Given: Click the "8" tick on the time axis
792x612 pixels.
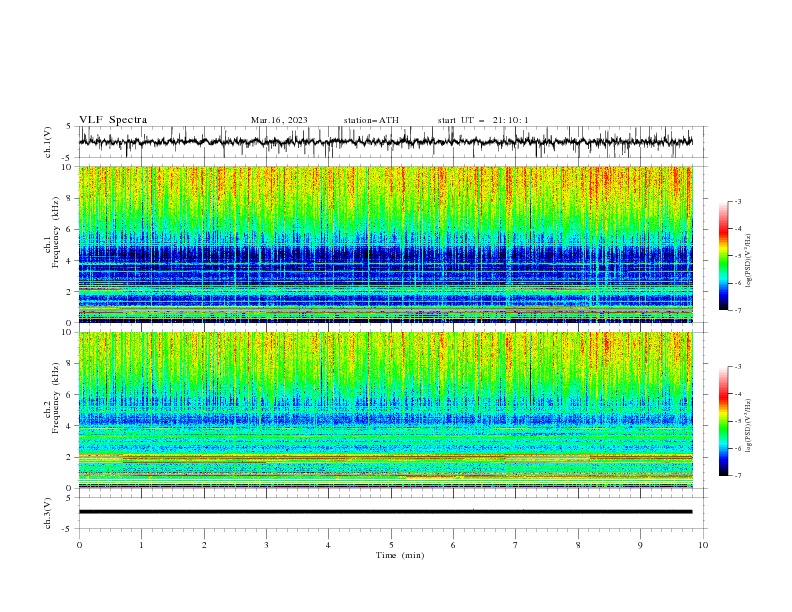Looking at the screenshot, I should (x=578, y=545).
